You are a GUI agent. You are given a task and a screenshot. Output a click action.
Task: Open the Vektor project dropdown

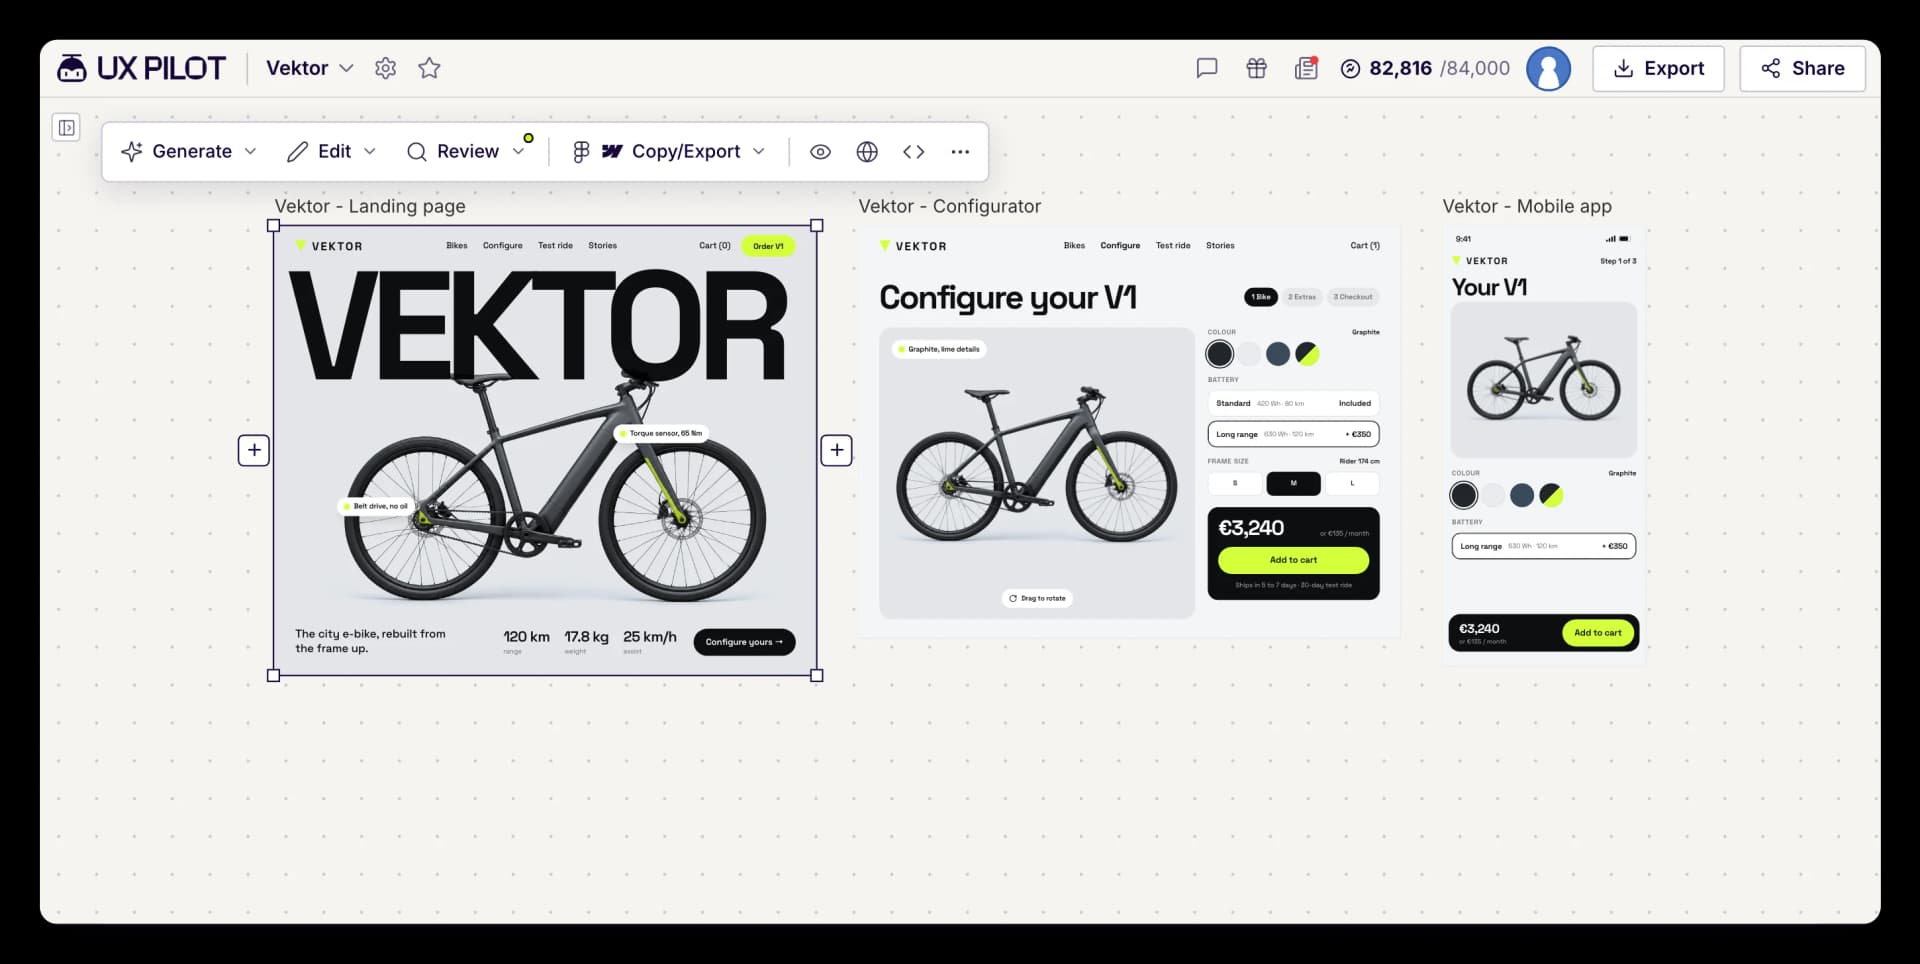(x=310, y=68)
